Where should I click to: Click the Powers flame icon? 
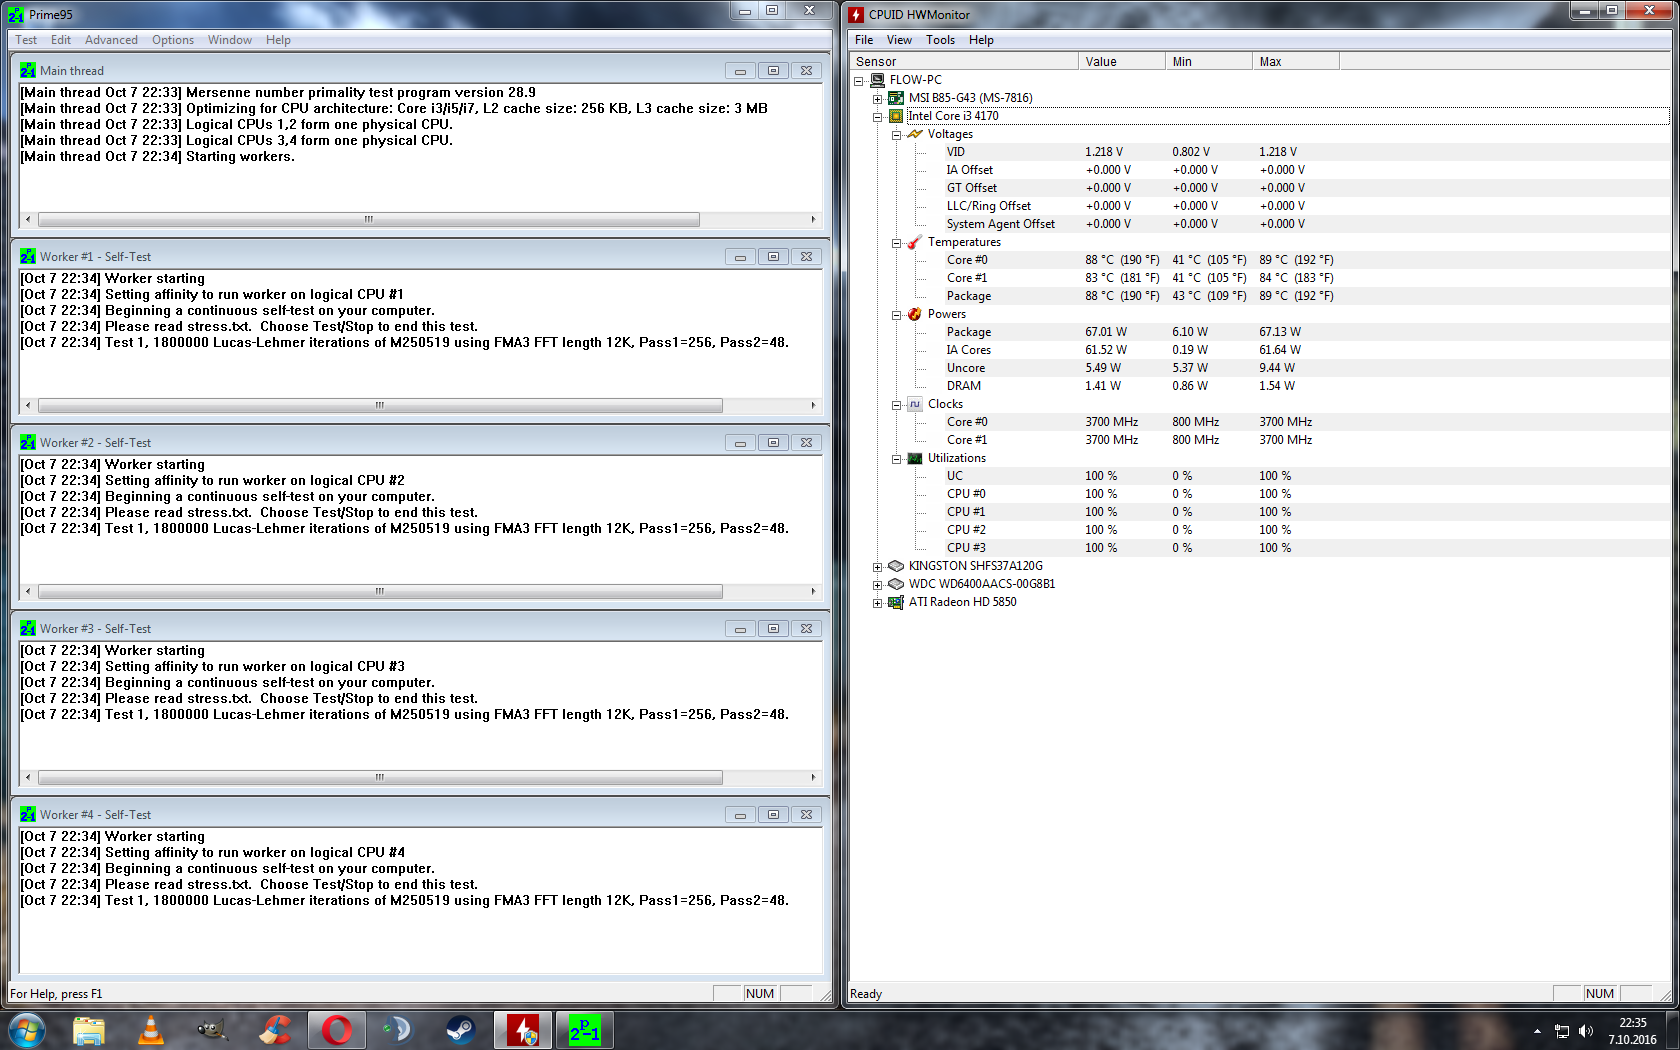915,314
